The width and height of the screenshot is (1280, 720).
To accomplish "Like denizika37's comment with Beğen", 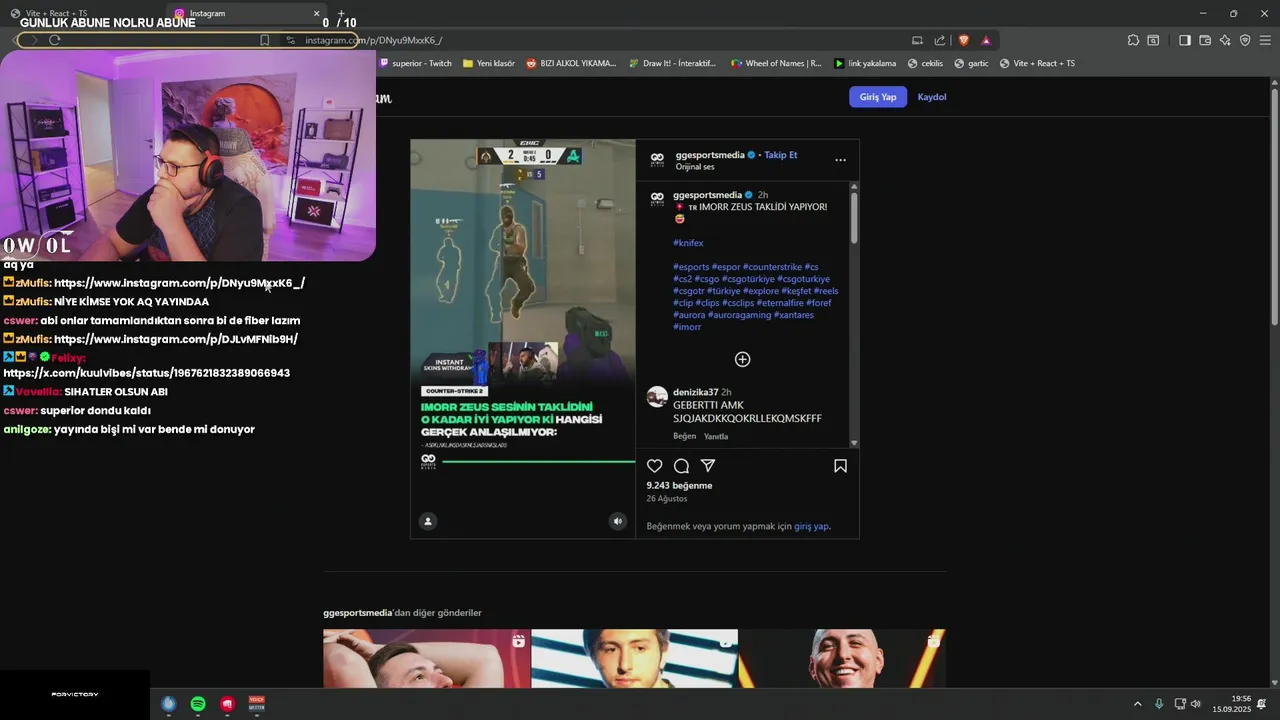I will pos(684,436).
